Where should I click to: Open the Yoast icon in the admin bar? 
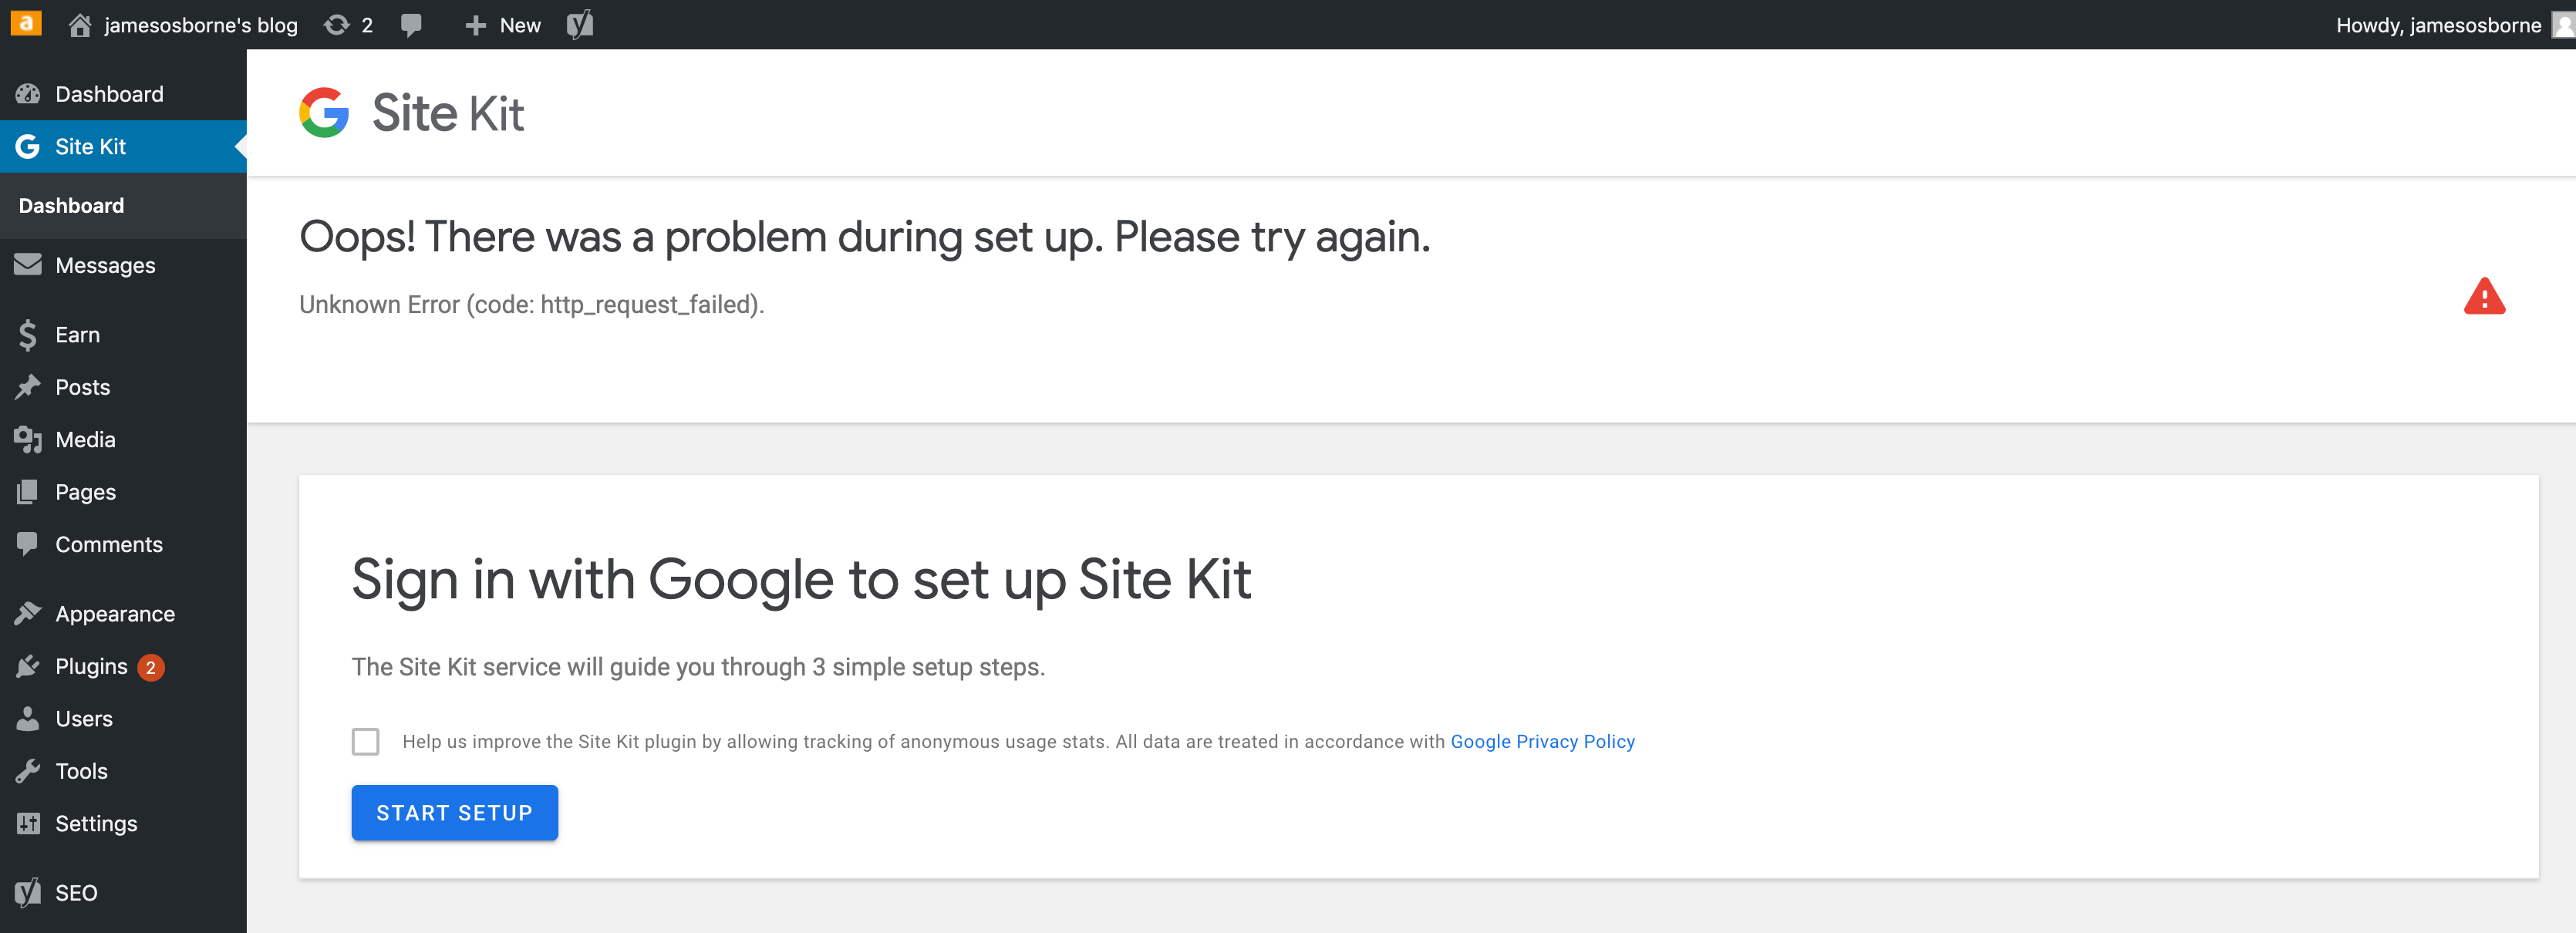(580, 24)
